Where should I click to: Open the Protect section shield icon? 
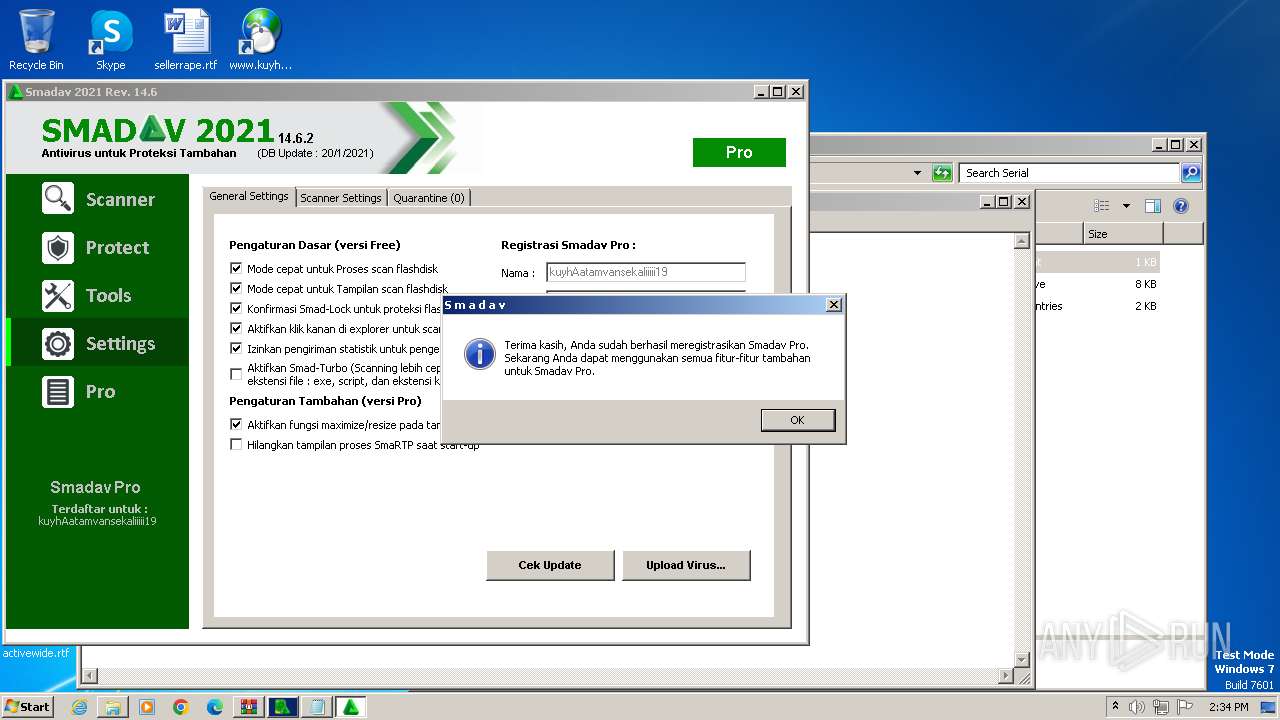tap(58, 247)
